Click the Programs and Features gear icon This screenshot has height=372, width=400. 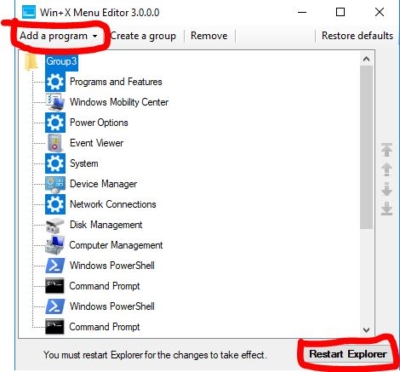55,82
